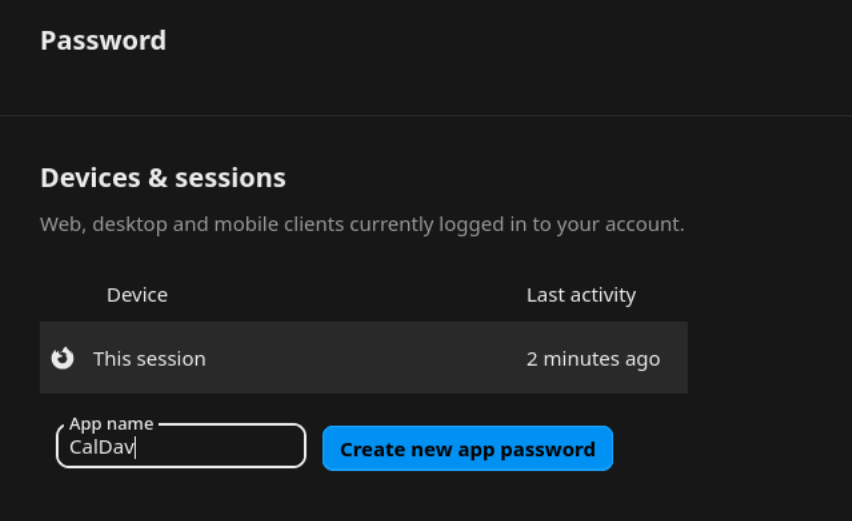
Task: Click the logged-in clients description text
Action: (x=362, y=224)
